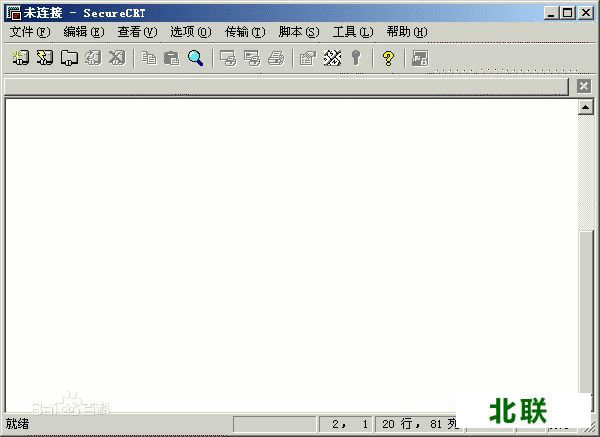
Task: Open the 文件(F) menu
Action: point(29,32)
